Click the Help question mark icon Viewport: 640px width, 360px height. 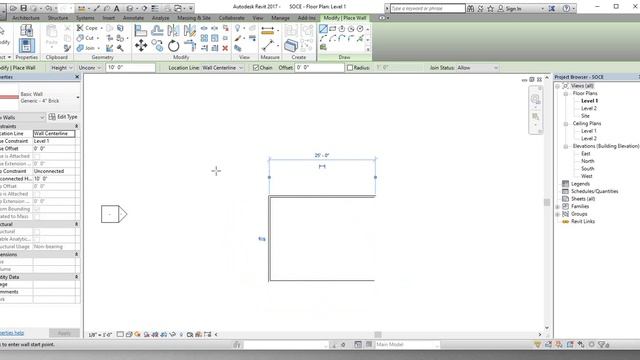click(566, 8)
